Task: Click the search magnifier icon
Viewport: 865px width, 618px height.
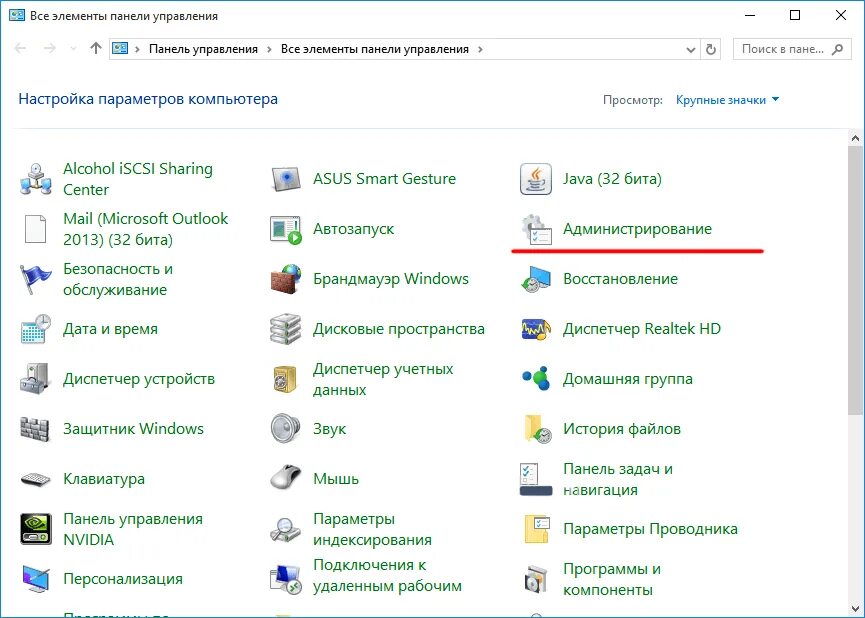Action: [x=837, y=49]
